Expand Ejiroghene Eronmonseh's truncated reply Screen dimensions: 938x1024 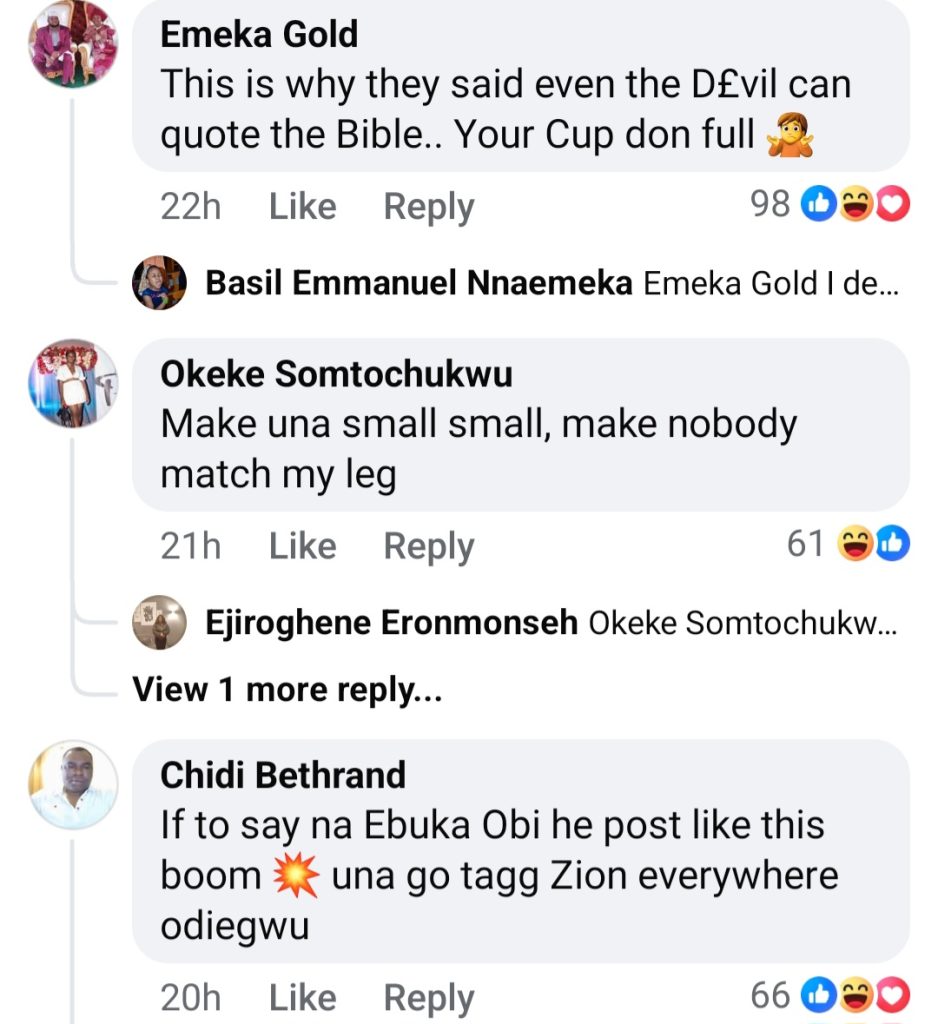(742, 624)
